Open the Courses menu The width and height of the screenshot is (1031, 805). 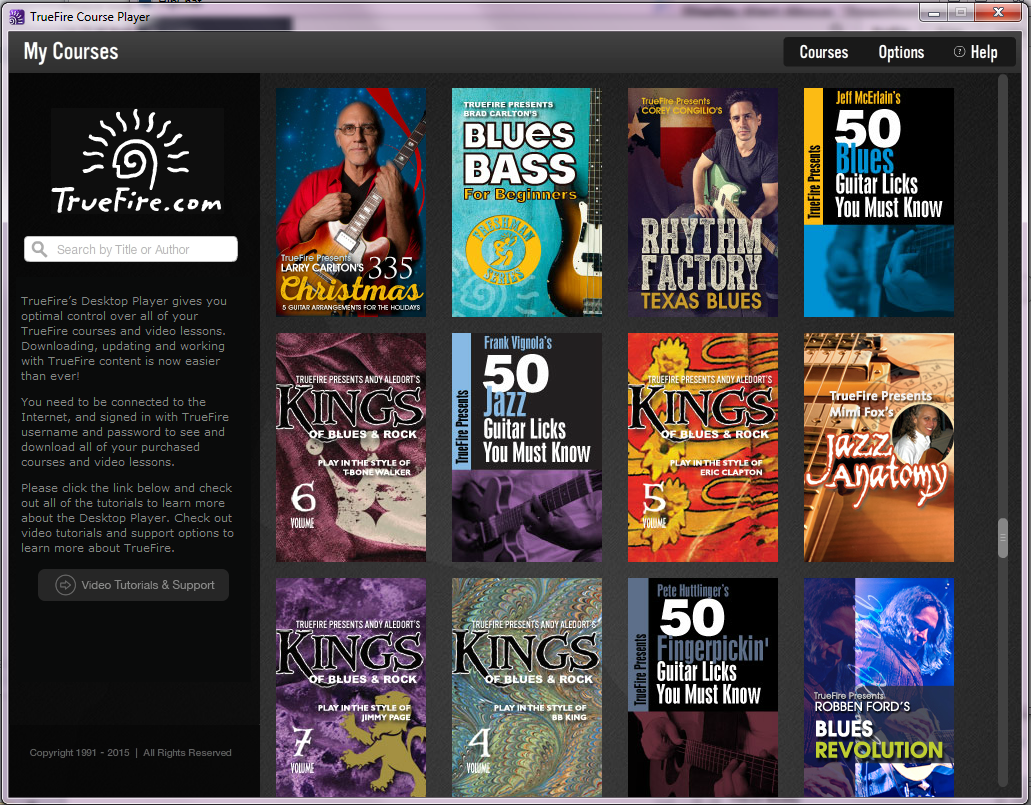(823, 52)
